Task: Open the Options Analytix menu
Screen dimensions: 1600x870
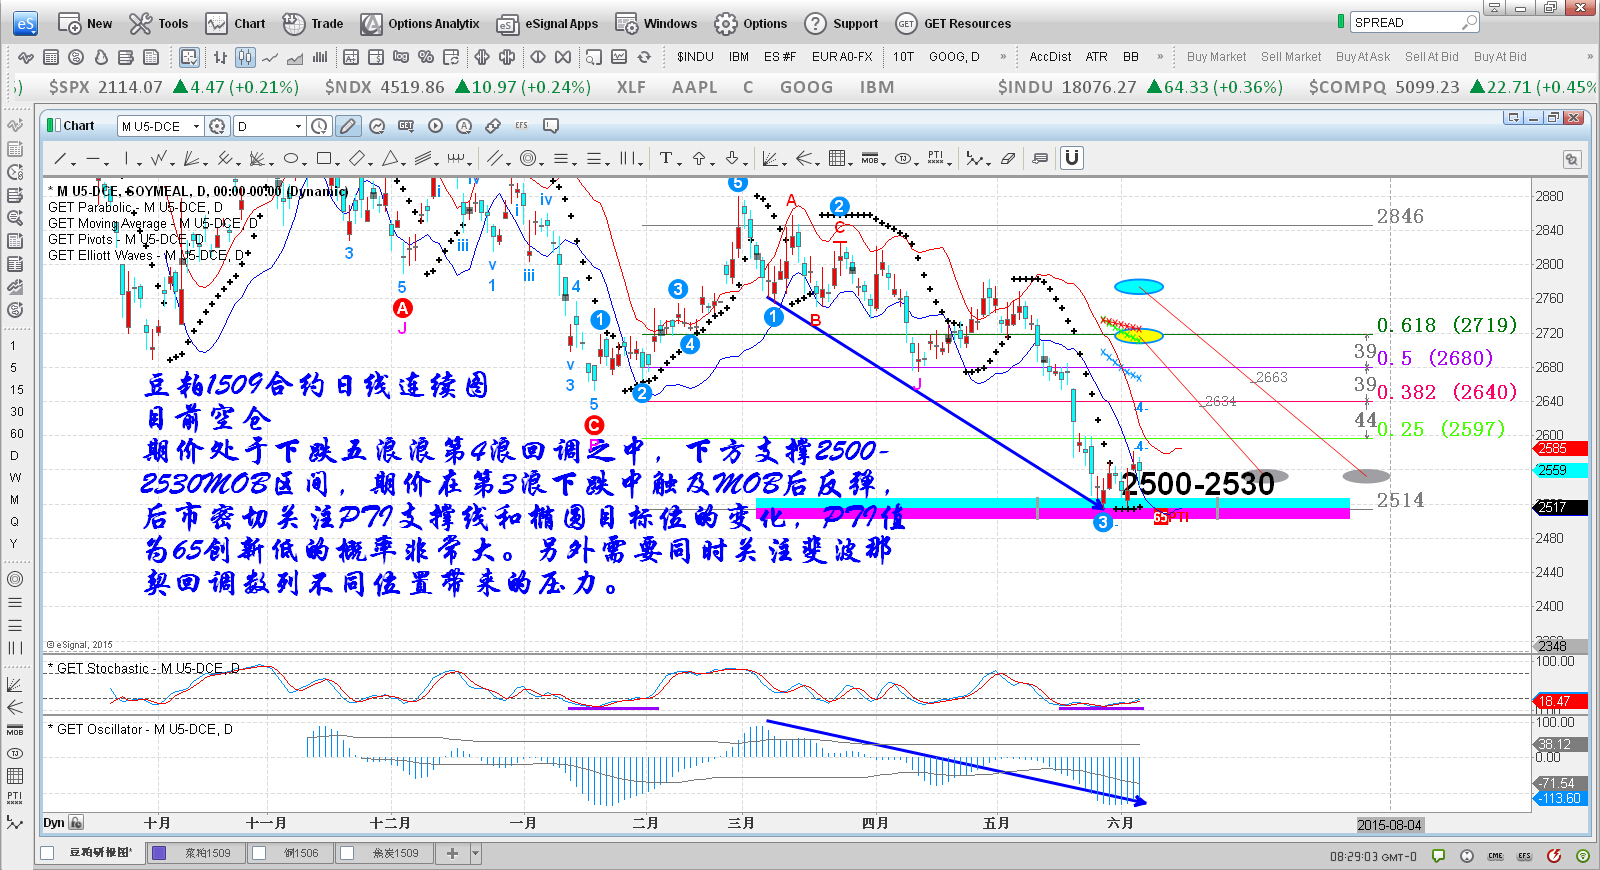Action: click(420, 24)
